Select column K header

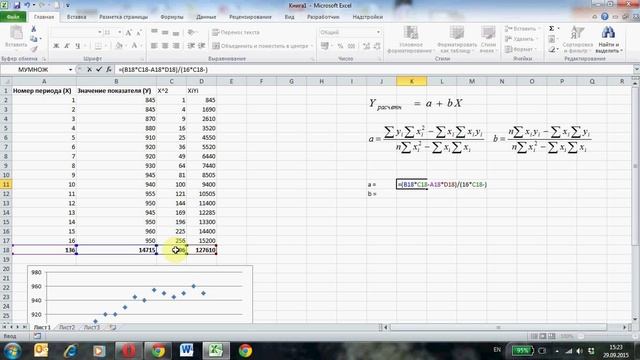point(411,81)
